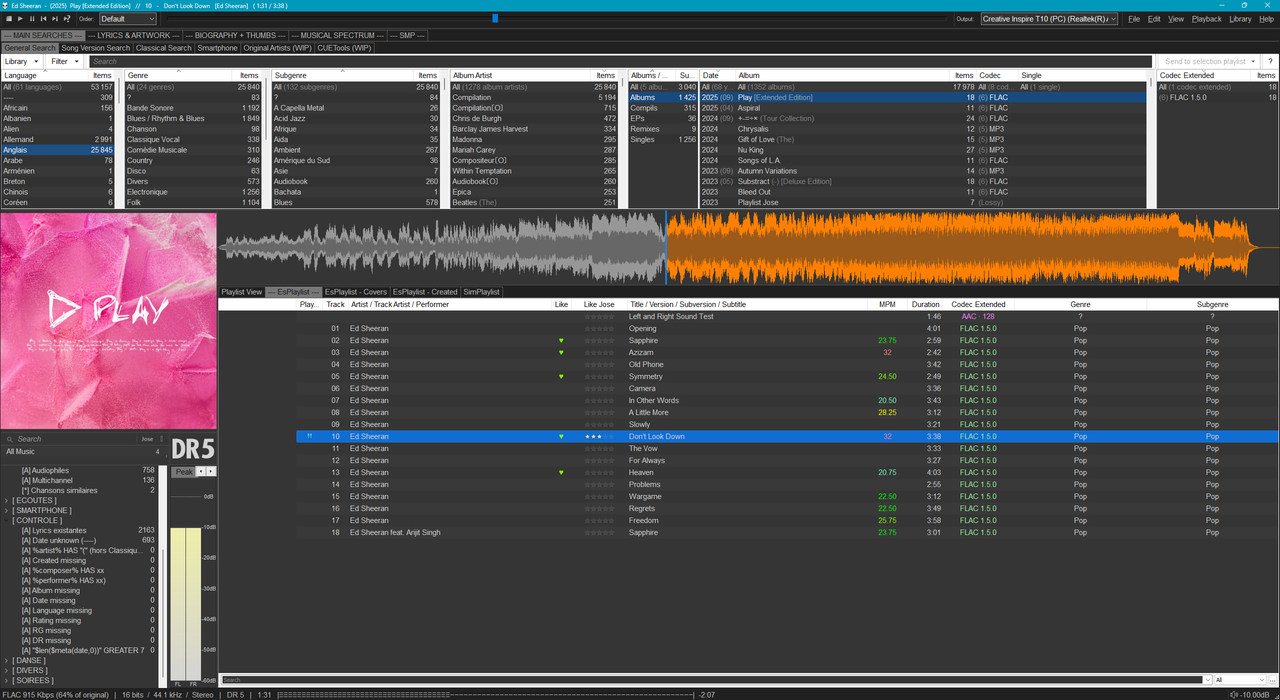Switch to MUSICAL SPECTRUM tab
Viewport: 1280px width, 700px height.
[x=337, y=35]
